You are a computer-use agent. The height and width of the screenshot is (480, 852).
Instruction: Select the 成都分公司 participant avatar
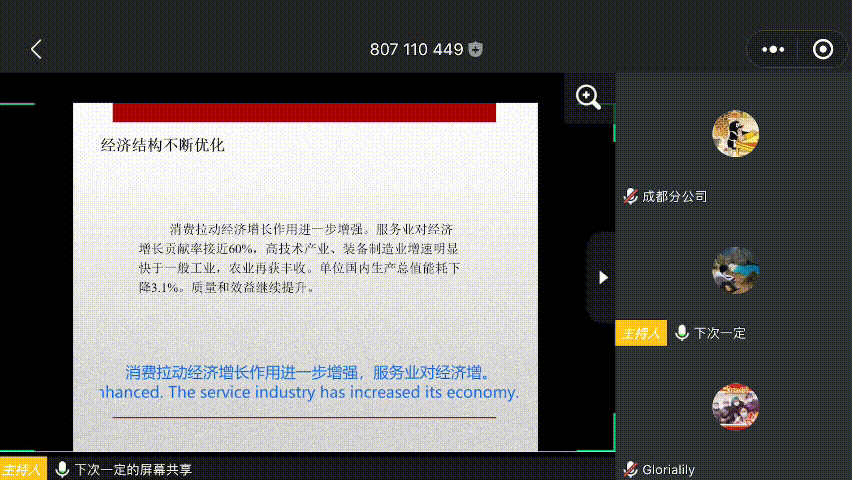pos(735,134)
